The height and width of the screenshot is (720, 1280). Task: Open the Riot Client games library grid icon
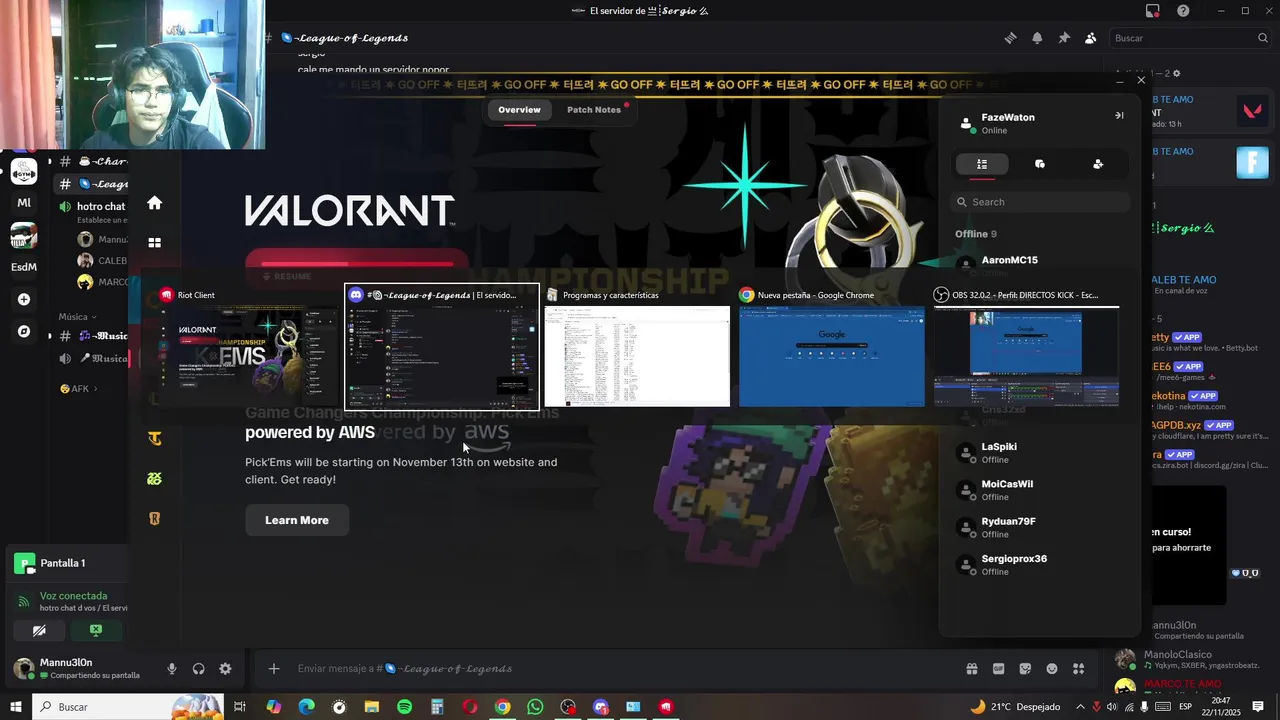pos(154,243)
